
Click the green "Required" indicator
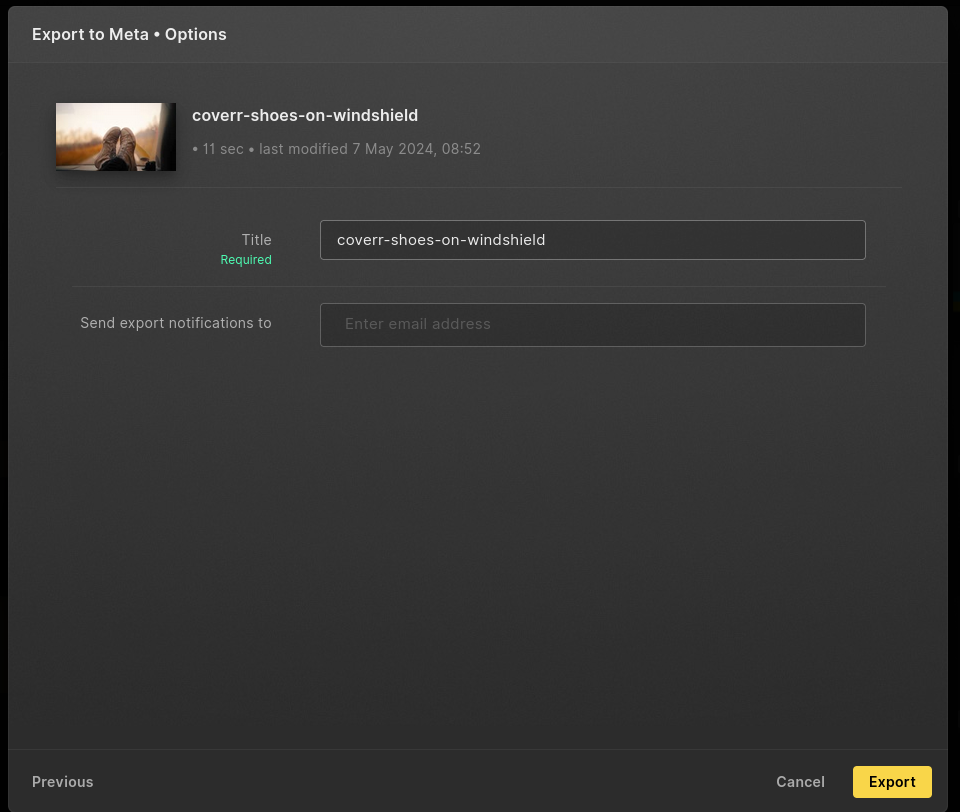(246, 260)
